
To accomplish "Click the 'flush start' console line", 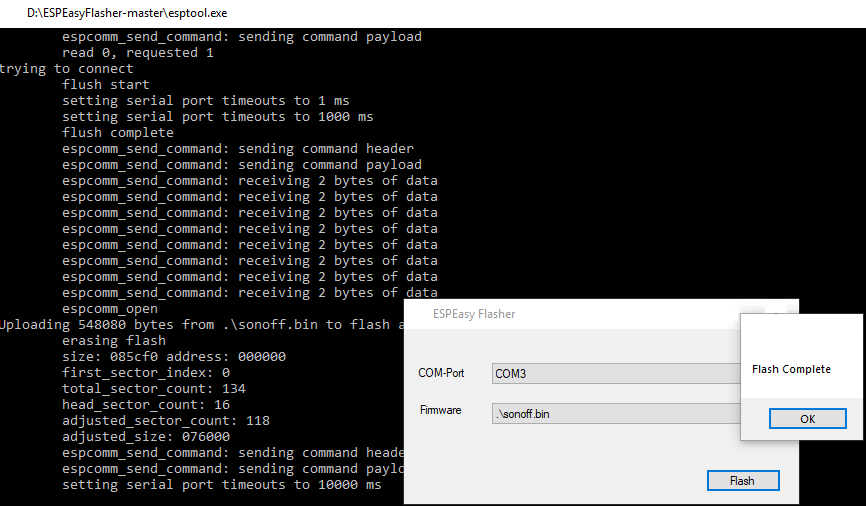I will (x=105, y=85).
